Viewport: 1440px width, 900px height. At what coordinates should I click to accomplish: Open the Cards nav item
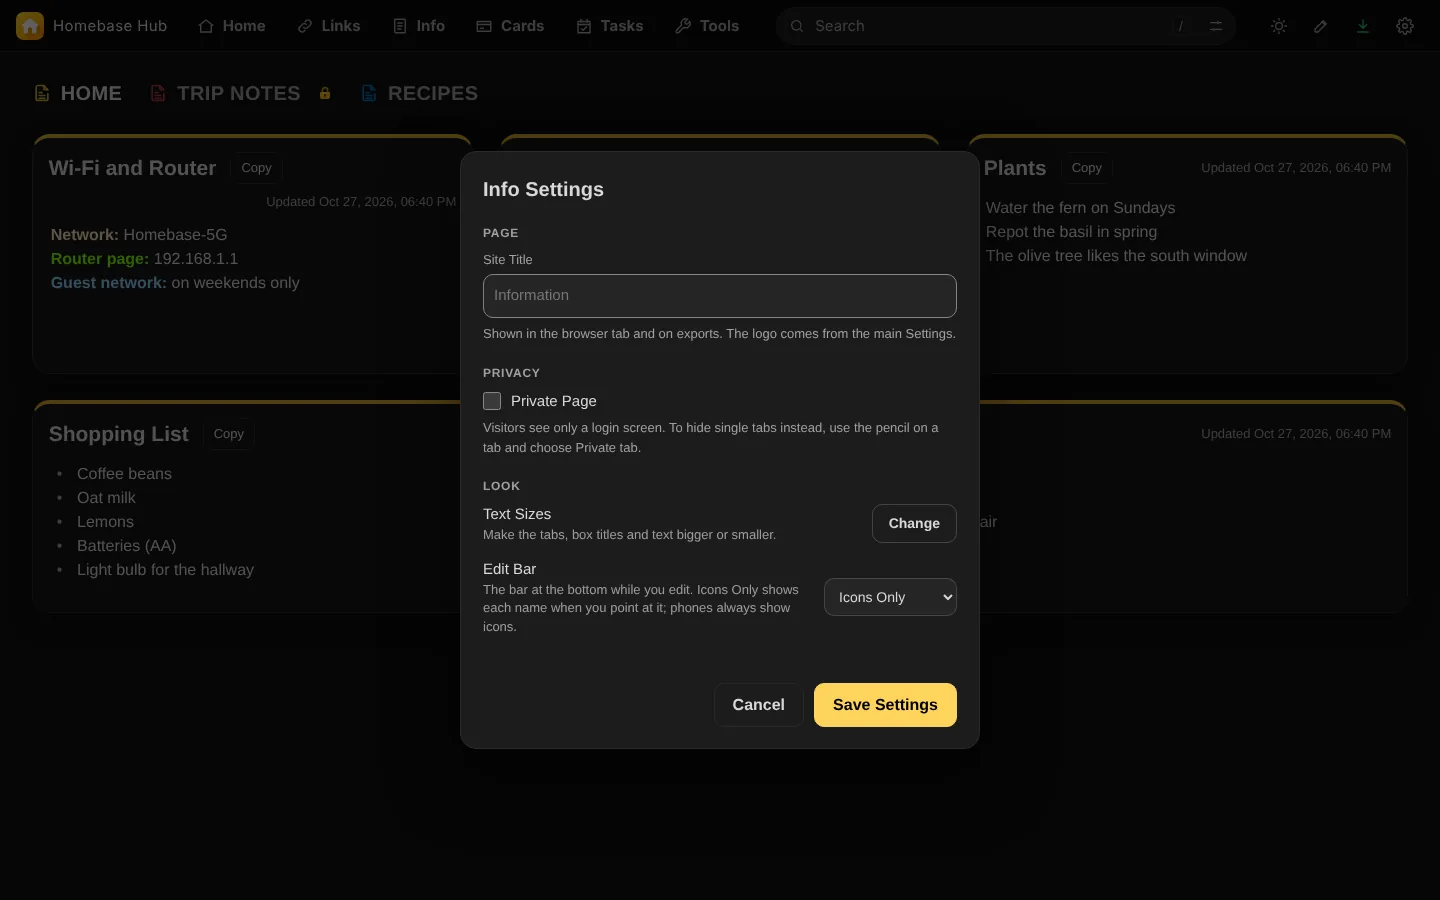[x=510, y=26]
